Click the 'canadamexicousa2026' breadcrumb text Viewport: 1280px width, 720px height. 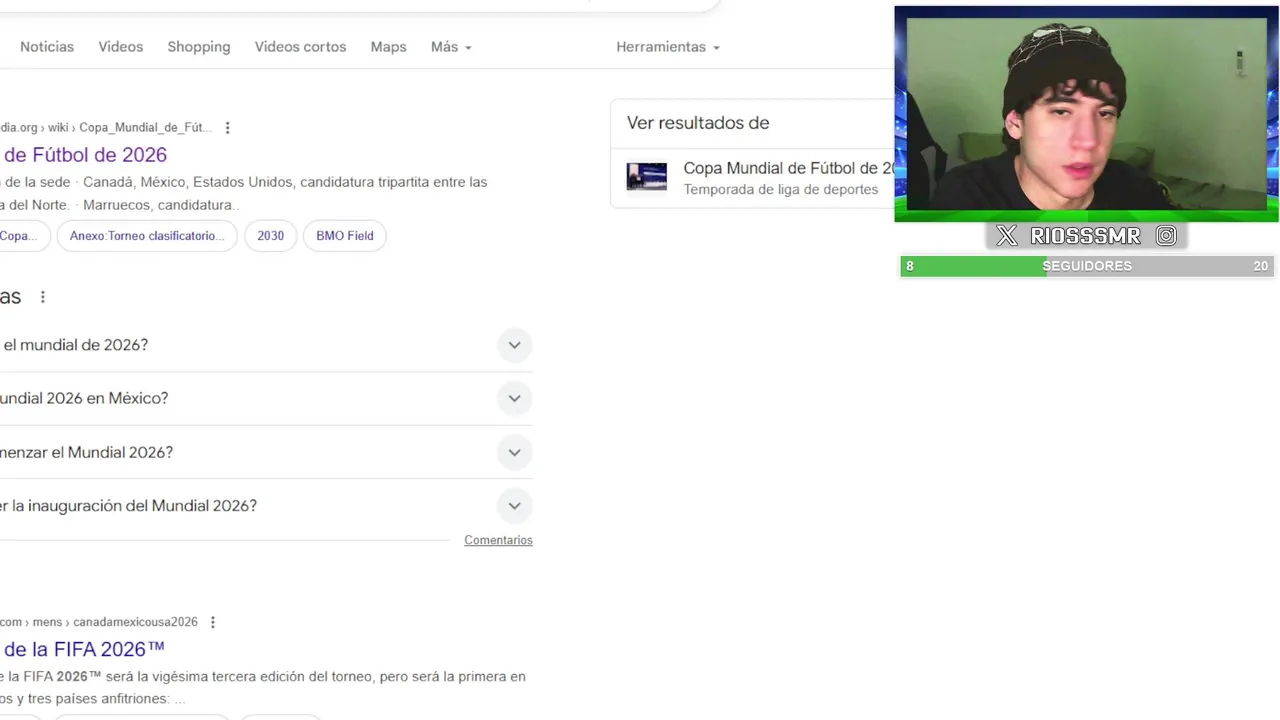pos(135,622)
